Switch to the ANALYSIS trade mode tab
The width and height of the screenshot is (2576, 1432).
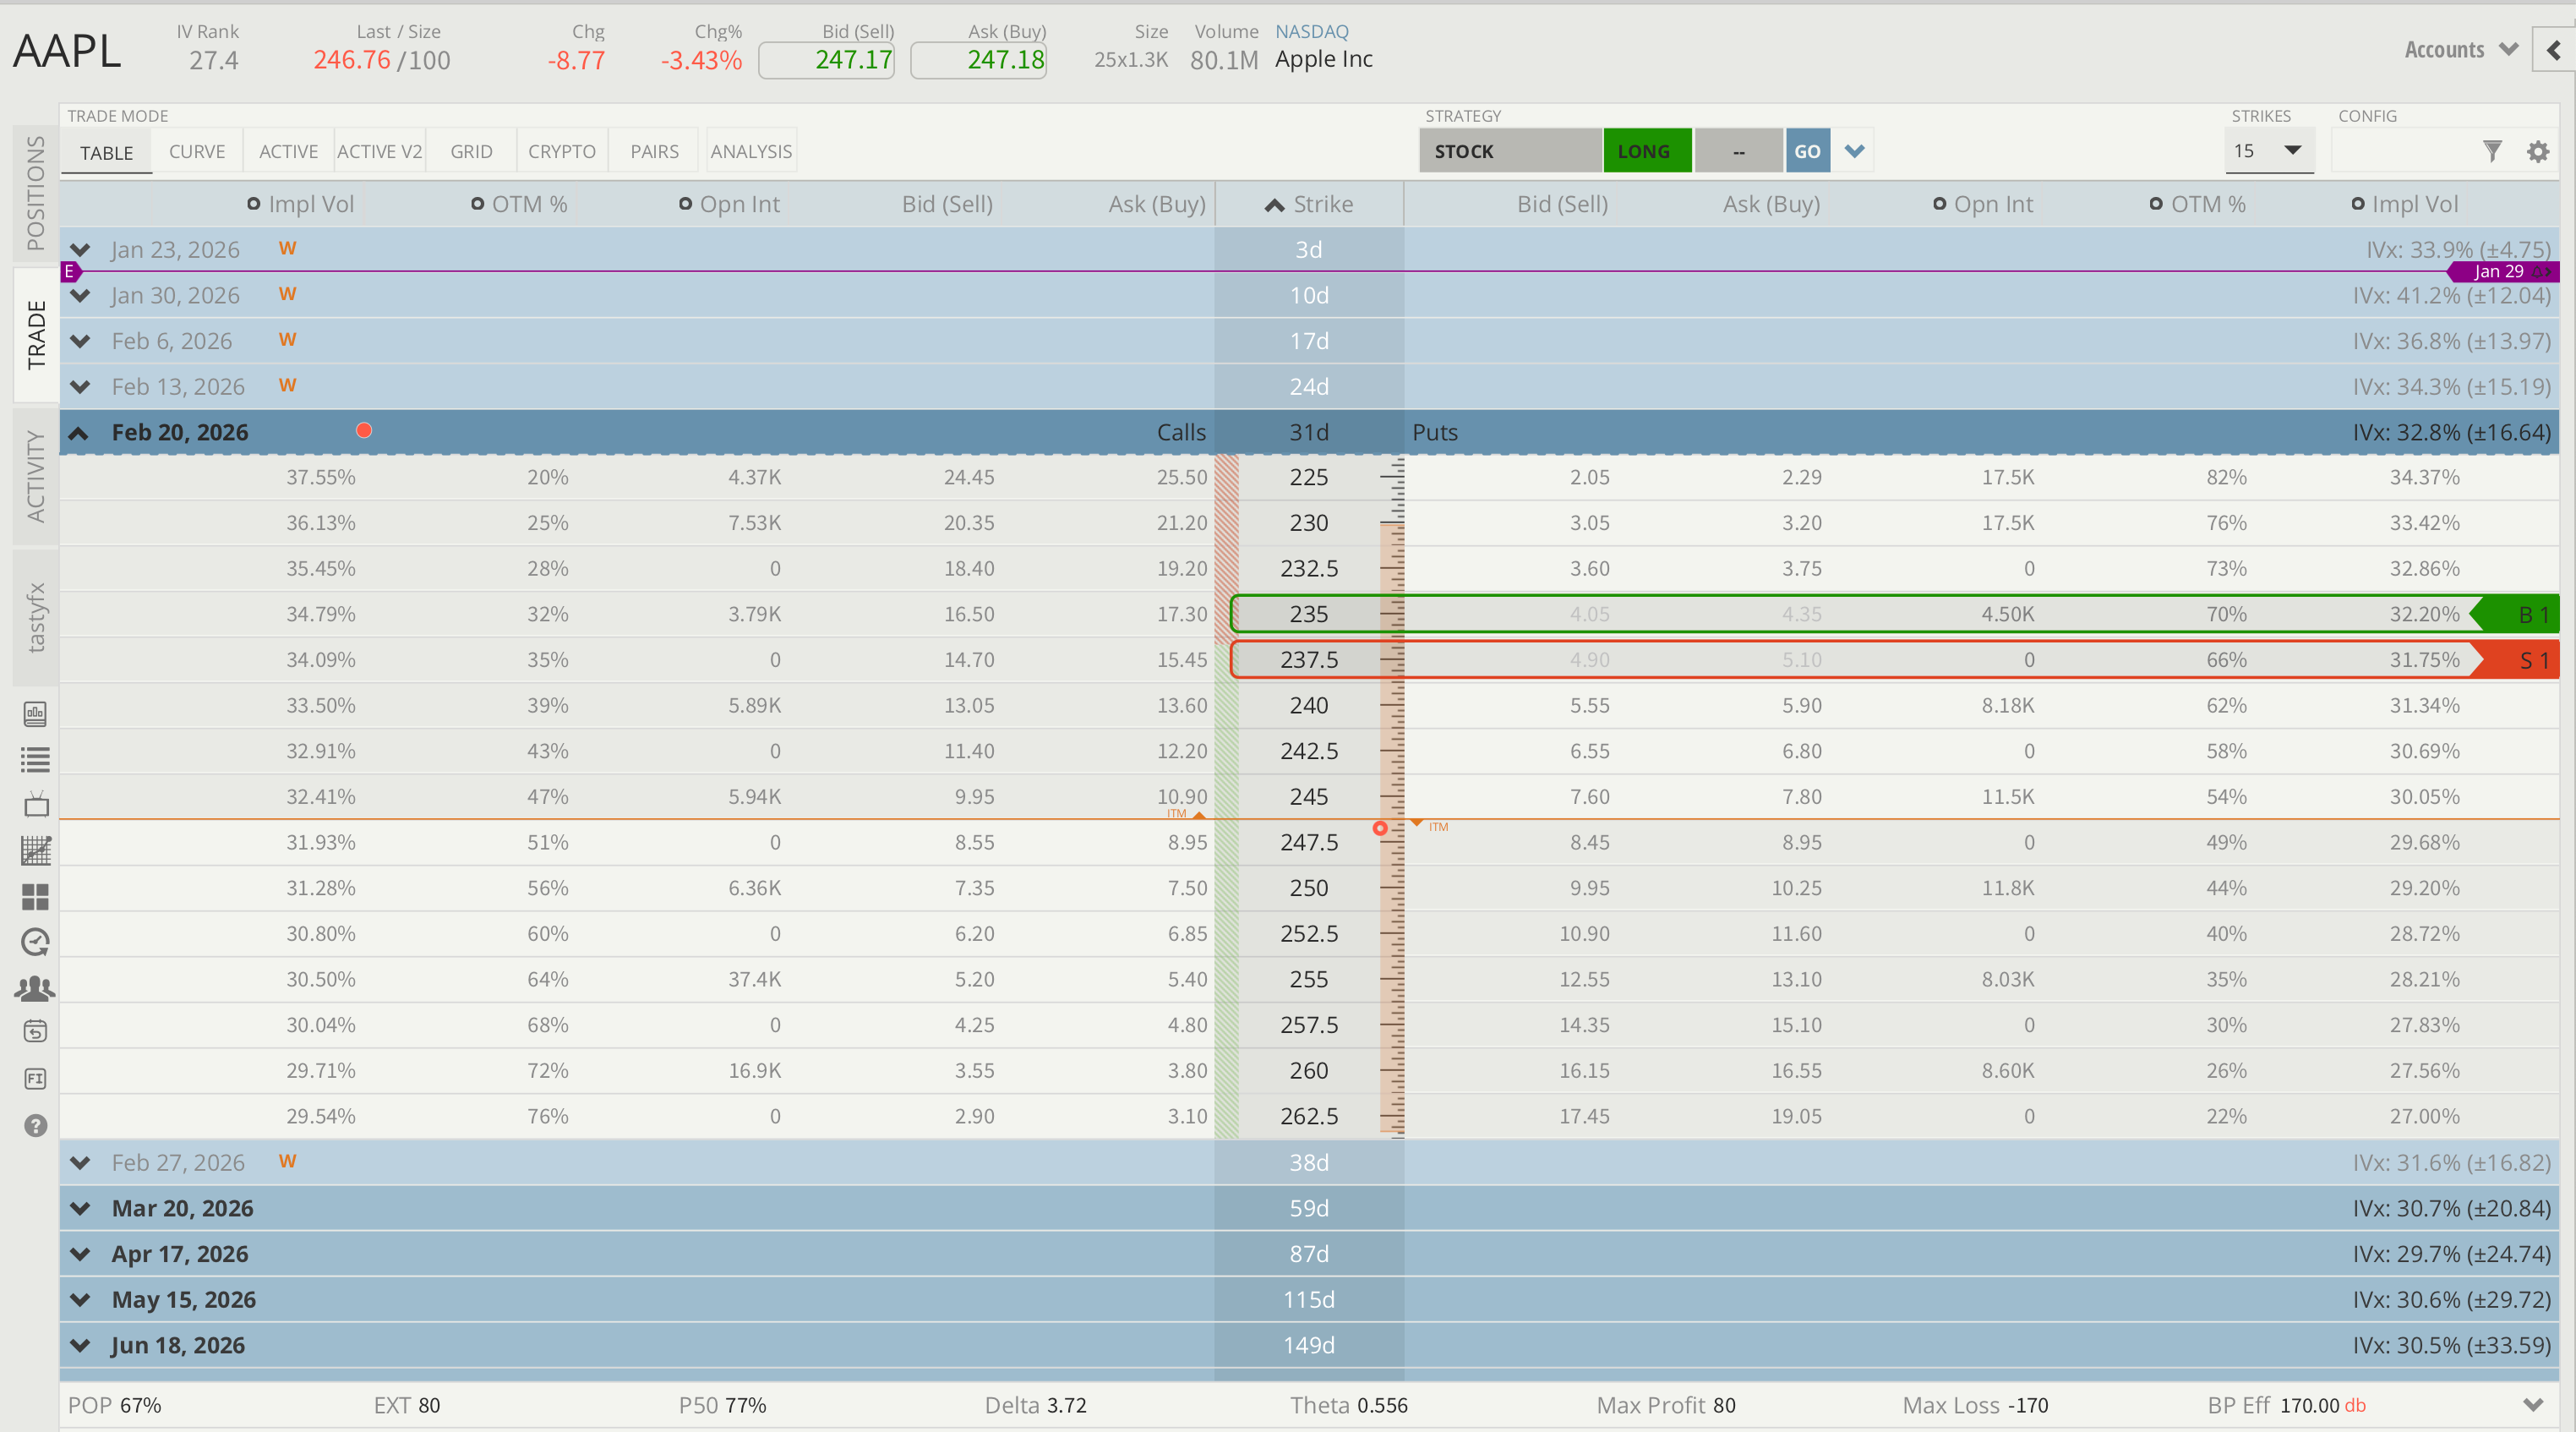pos(751,151)
